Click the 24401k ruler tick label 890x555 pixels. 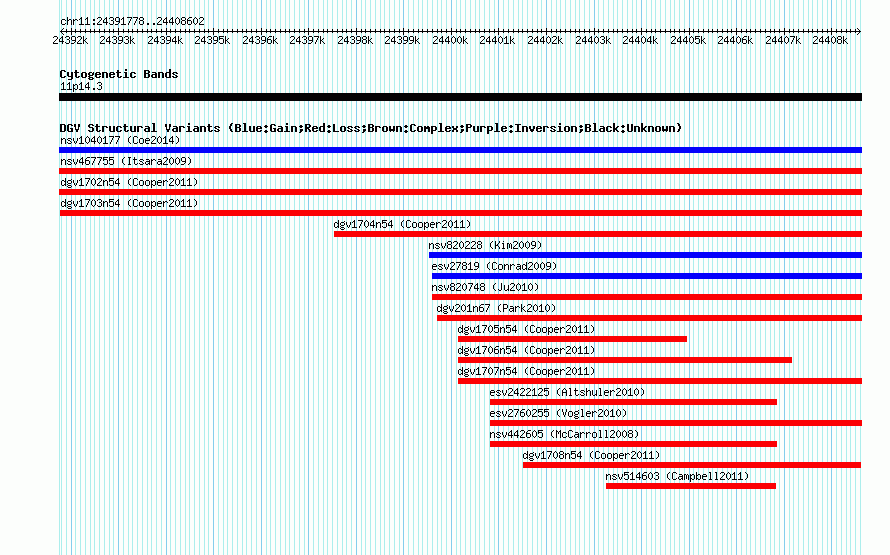[497, 40]
